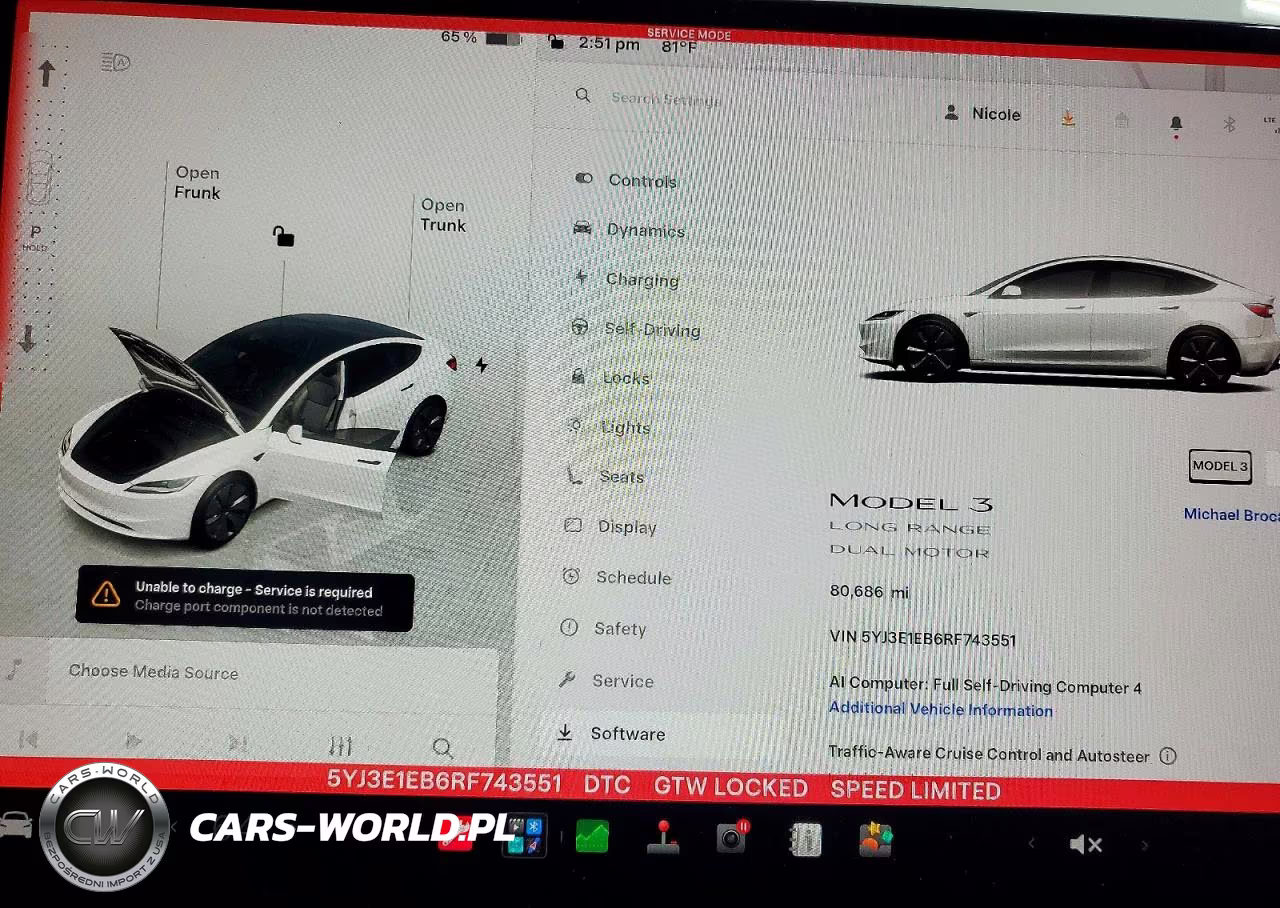
Task: Tap the 80,686 mi odometer reading
Action: (x=869, y=592)
